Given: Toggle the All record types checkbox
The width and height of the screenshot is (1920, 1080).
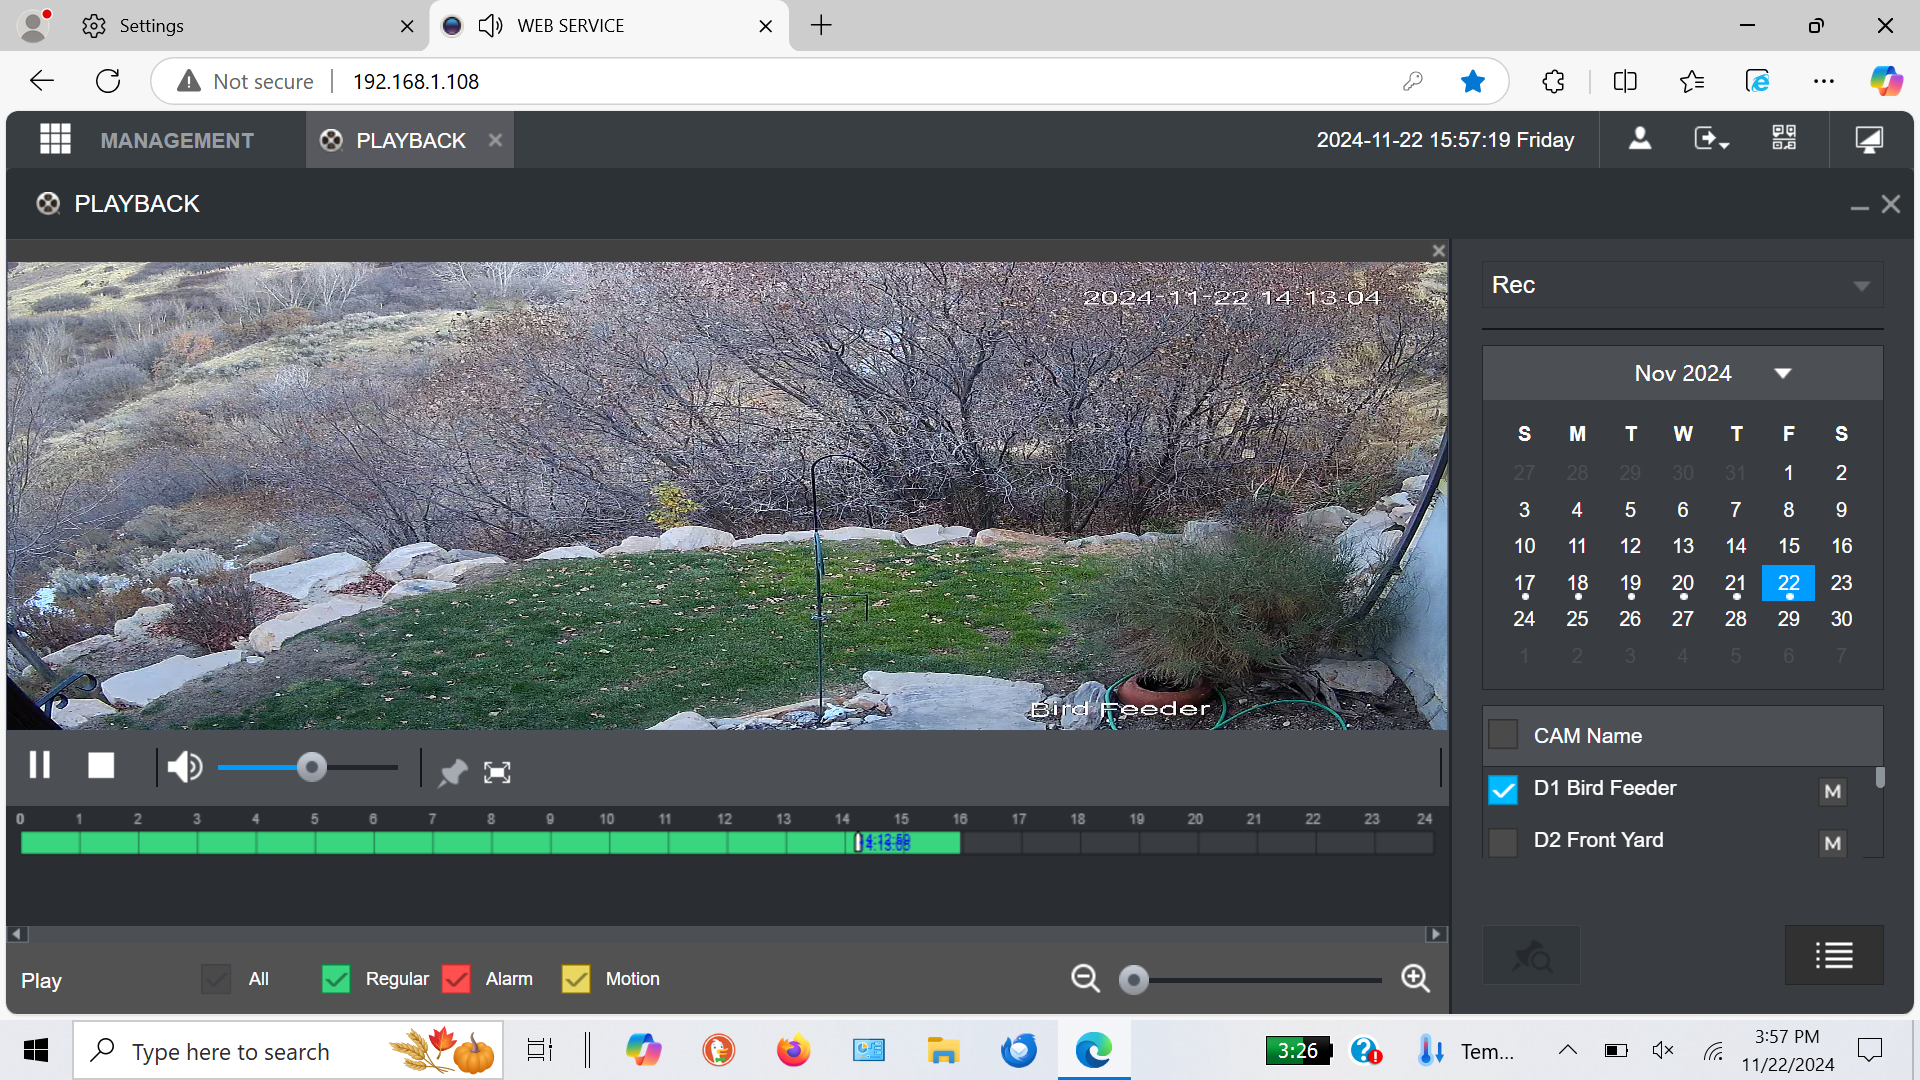Looking at the screenshot, I should [216, 979].
